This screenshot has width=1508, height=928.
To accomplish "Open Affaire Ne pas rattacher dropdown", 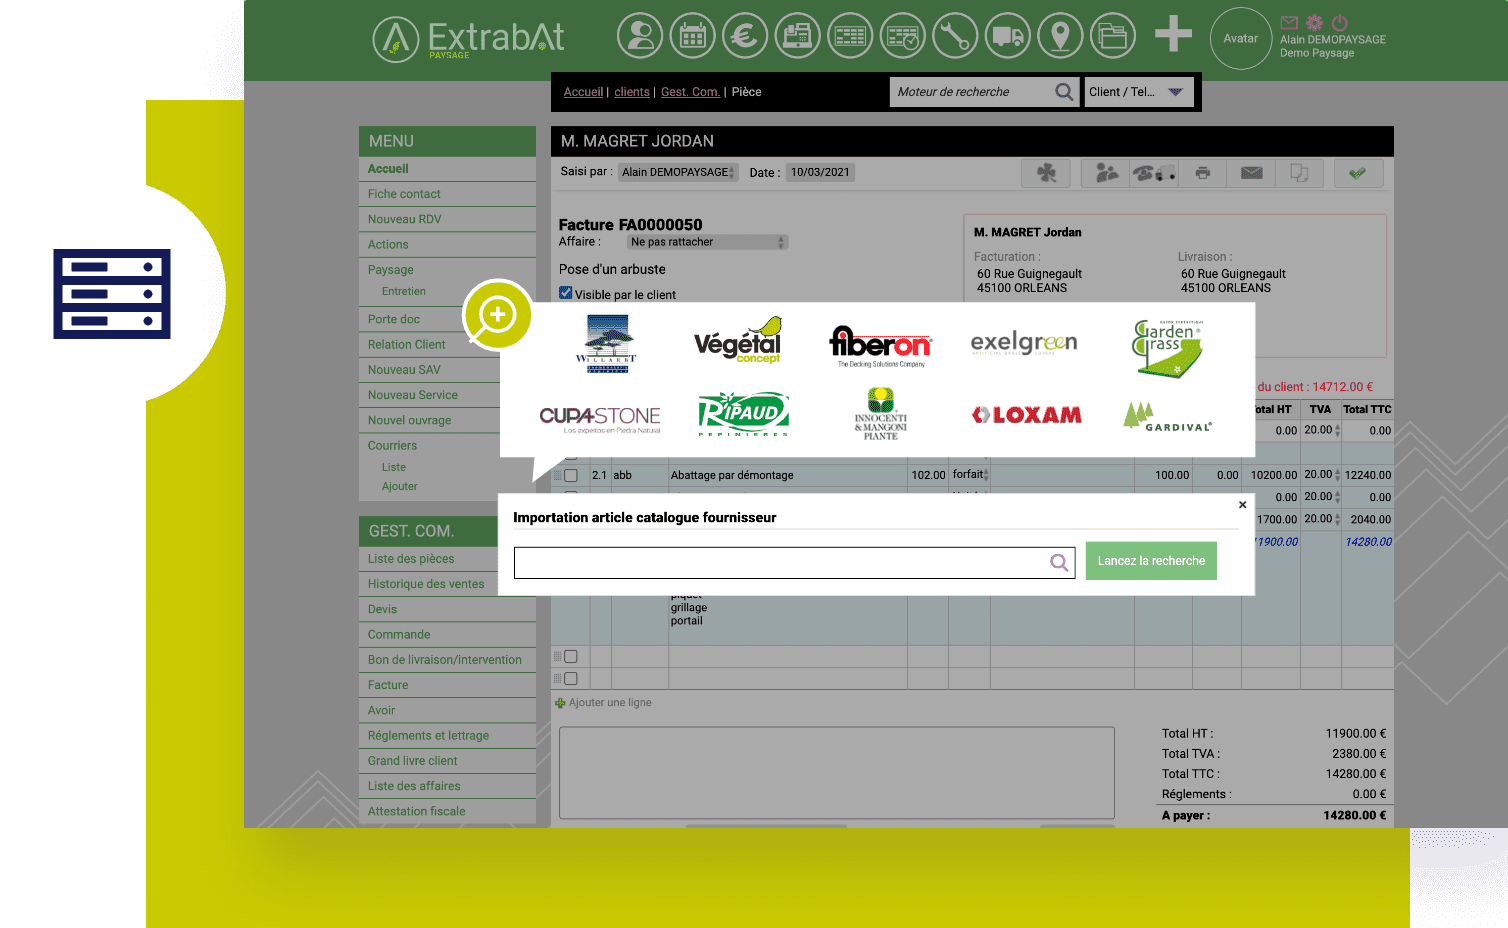I will 708,242.
